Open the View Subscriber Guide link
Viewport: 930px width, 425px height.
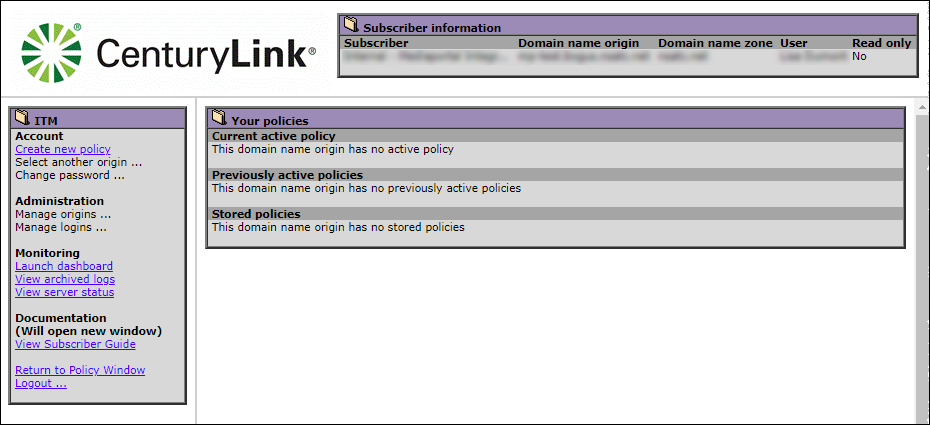pyautogui.click(x=75, y=344)
